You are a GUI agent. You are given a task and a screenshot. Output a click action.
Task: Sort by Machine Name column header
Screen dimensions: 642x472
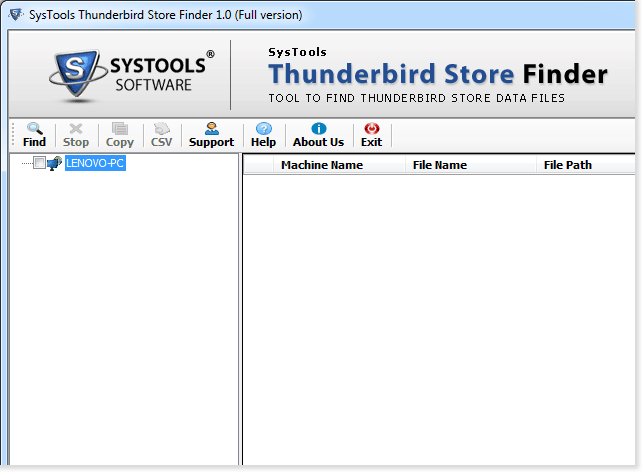point(321,165)
